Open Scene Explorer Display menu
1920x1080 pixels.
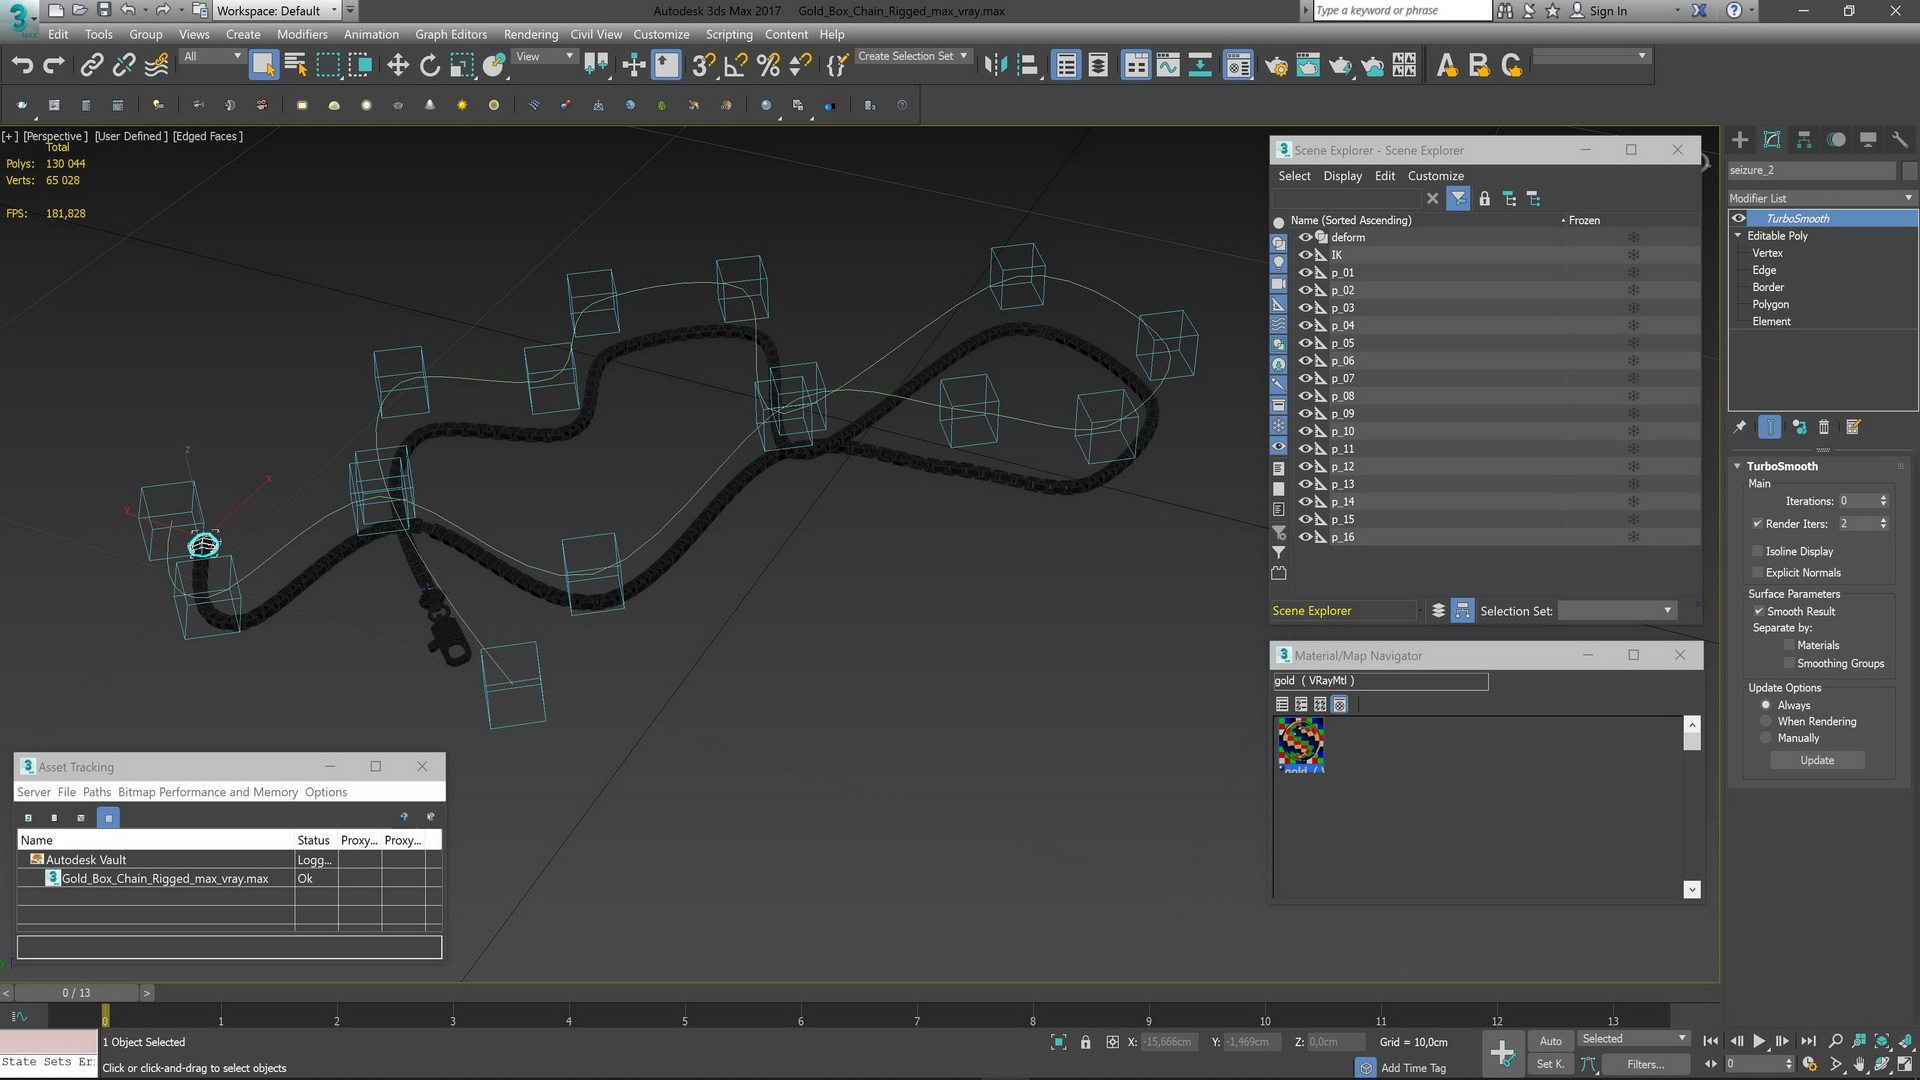[x=1342, y=176]
